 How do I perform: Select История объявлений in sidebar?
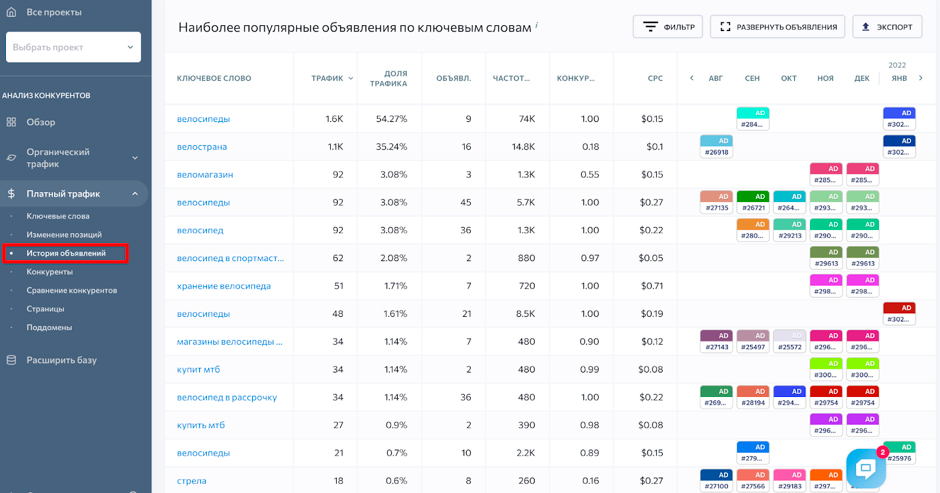tap(65, 253)
